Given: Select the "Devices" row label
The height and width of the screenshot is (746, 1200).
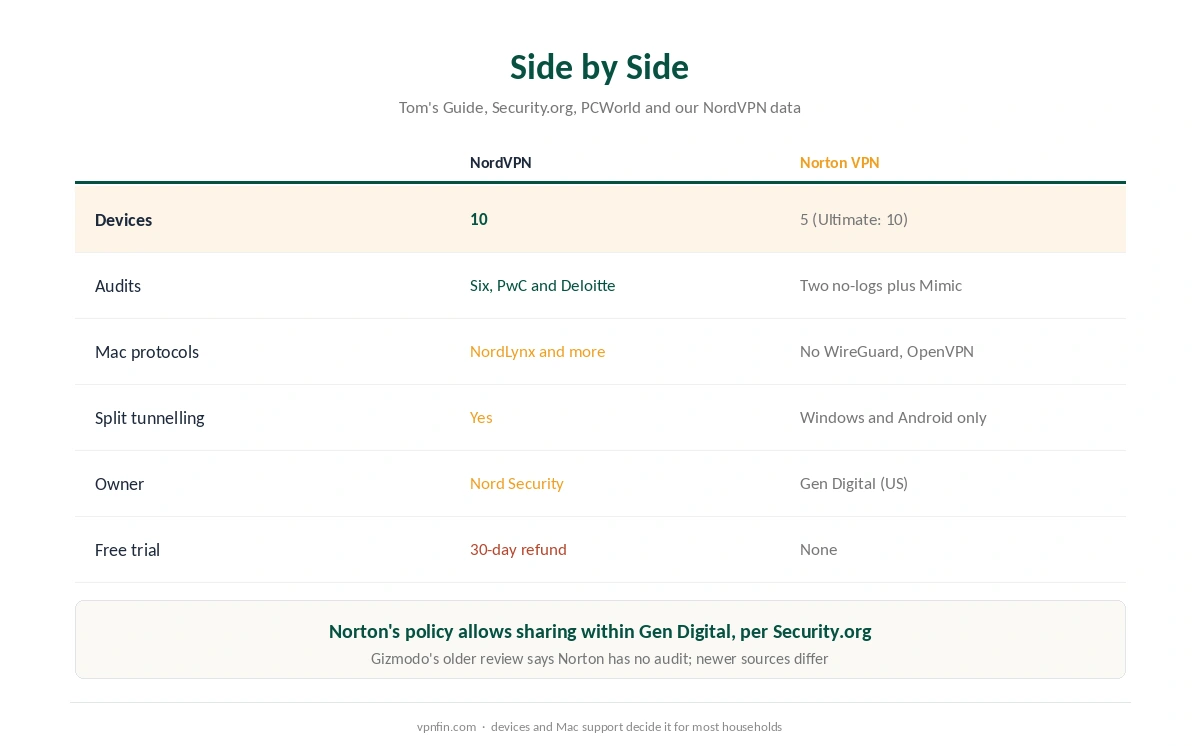Looking at the screenshot, I should coord(123,220).
